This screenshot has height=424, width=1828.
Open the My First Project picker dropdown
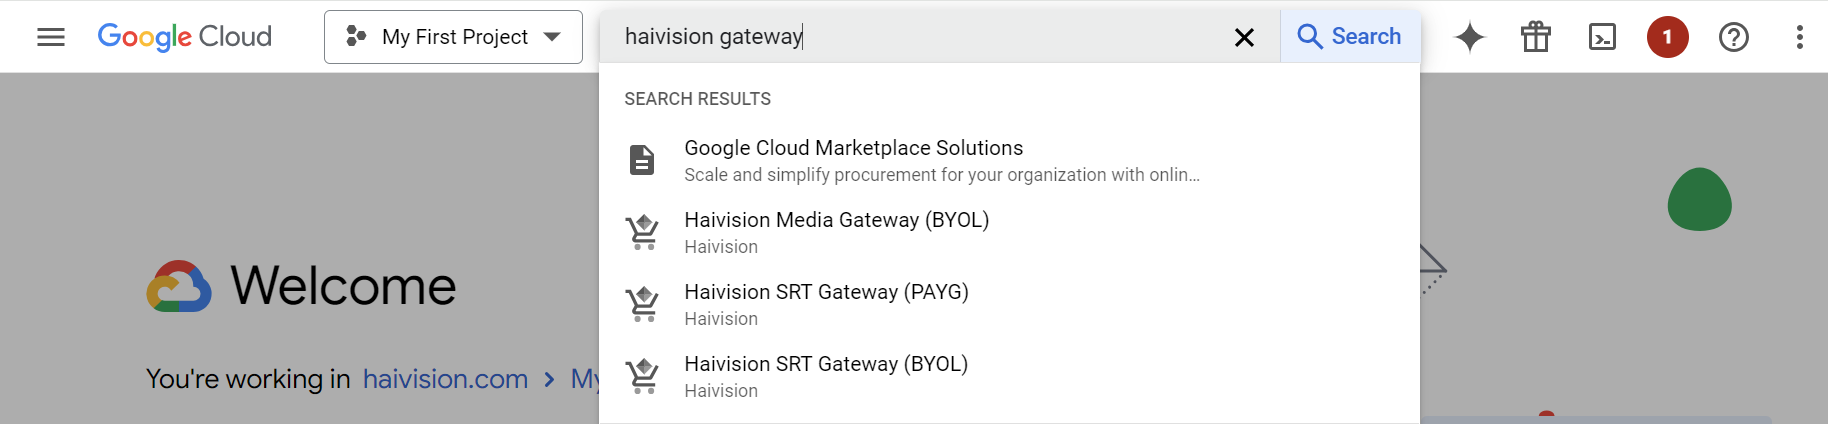tap(453, 37)
